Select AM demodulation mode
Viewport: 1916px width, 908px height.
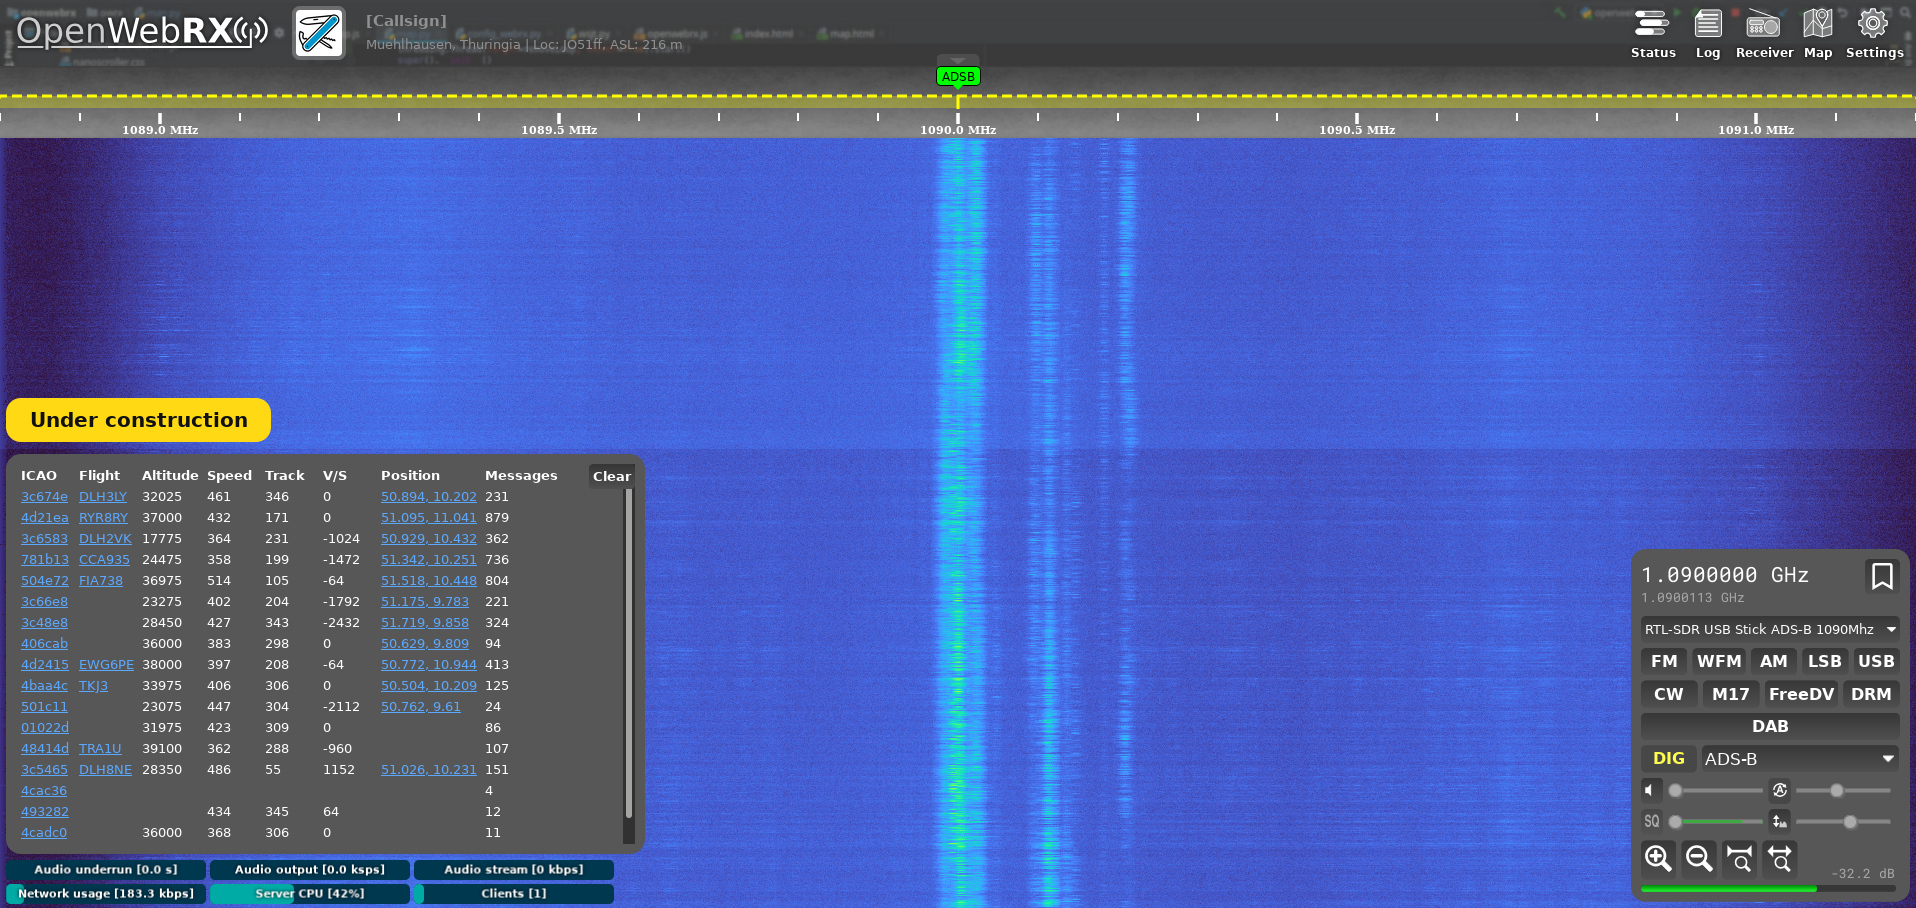pos(1773,661)
